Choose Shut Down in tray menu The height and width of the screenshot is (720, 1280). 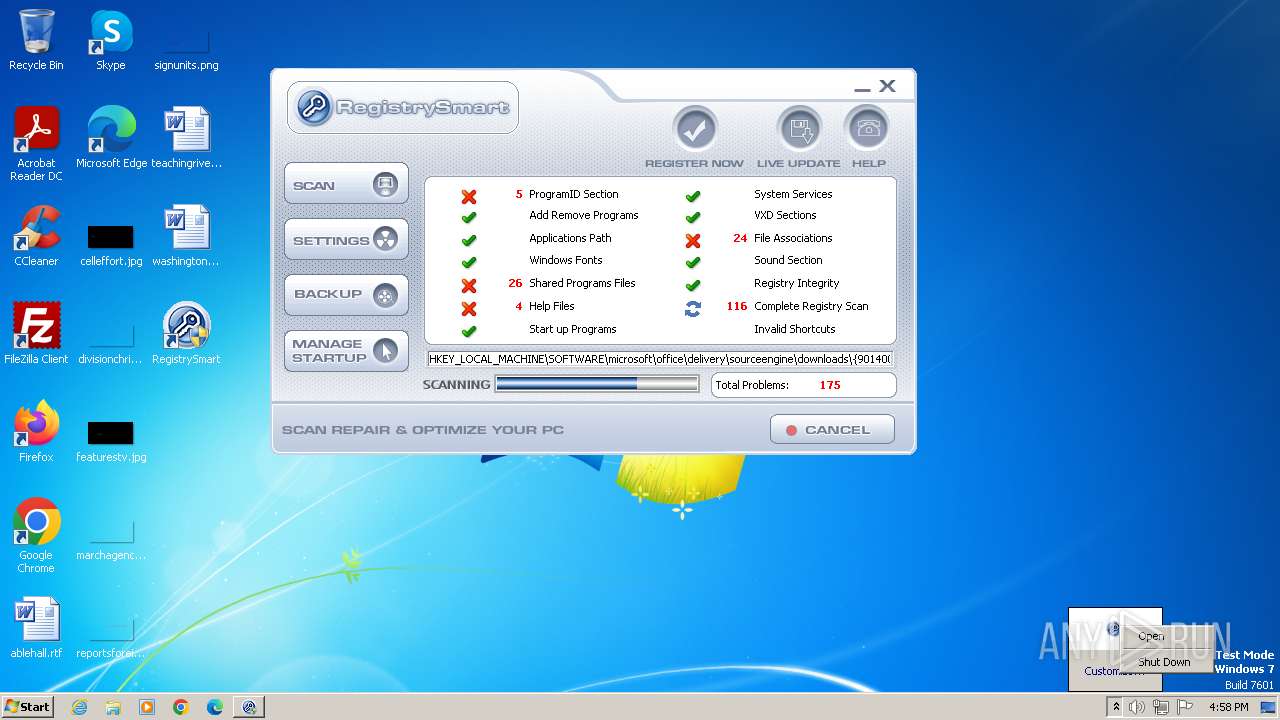(1164, 662)
